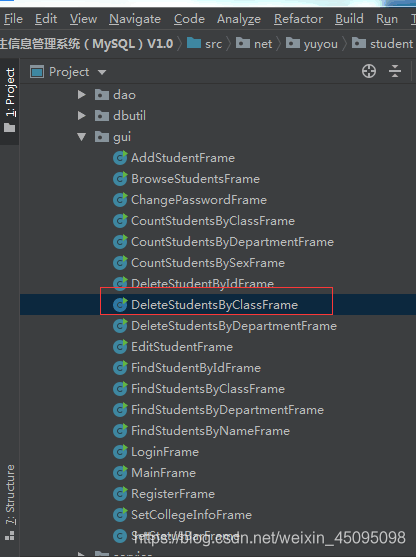Click the MainFrame class icon

[x=120, y=472]
